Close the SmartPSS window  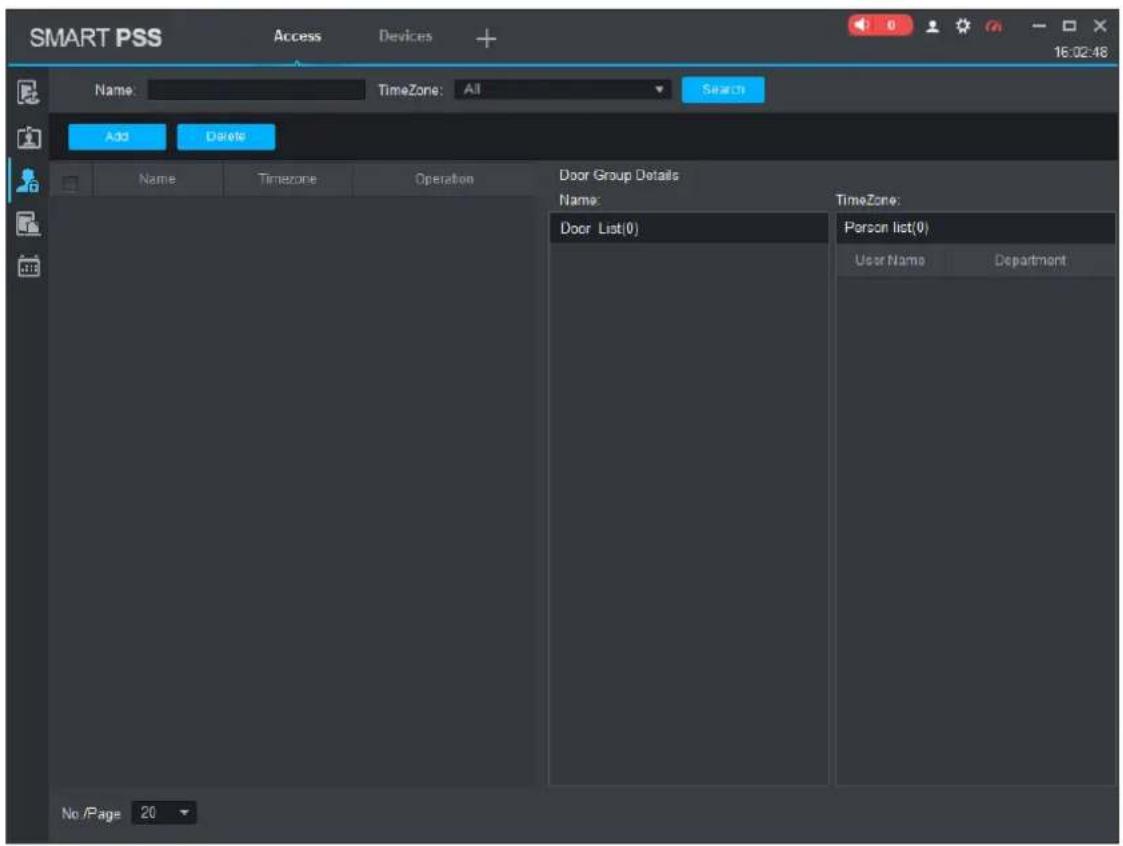(1100, 27)
